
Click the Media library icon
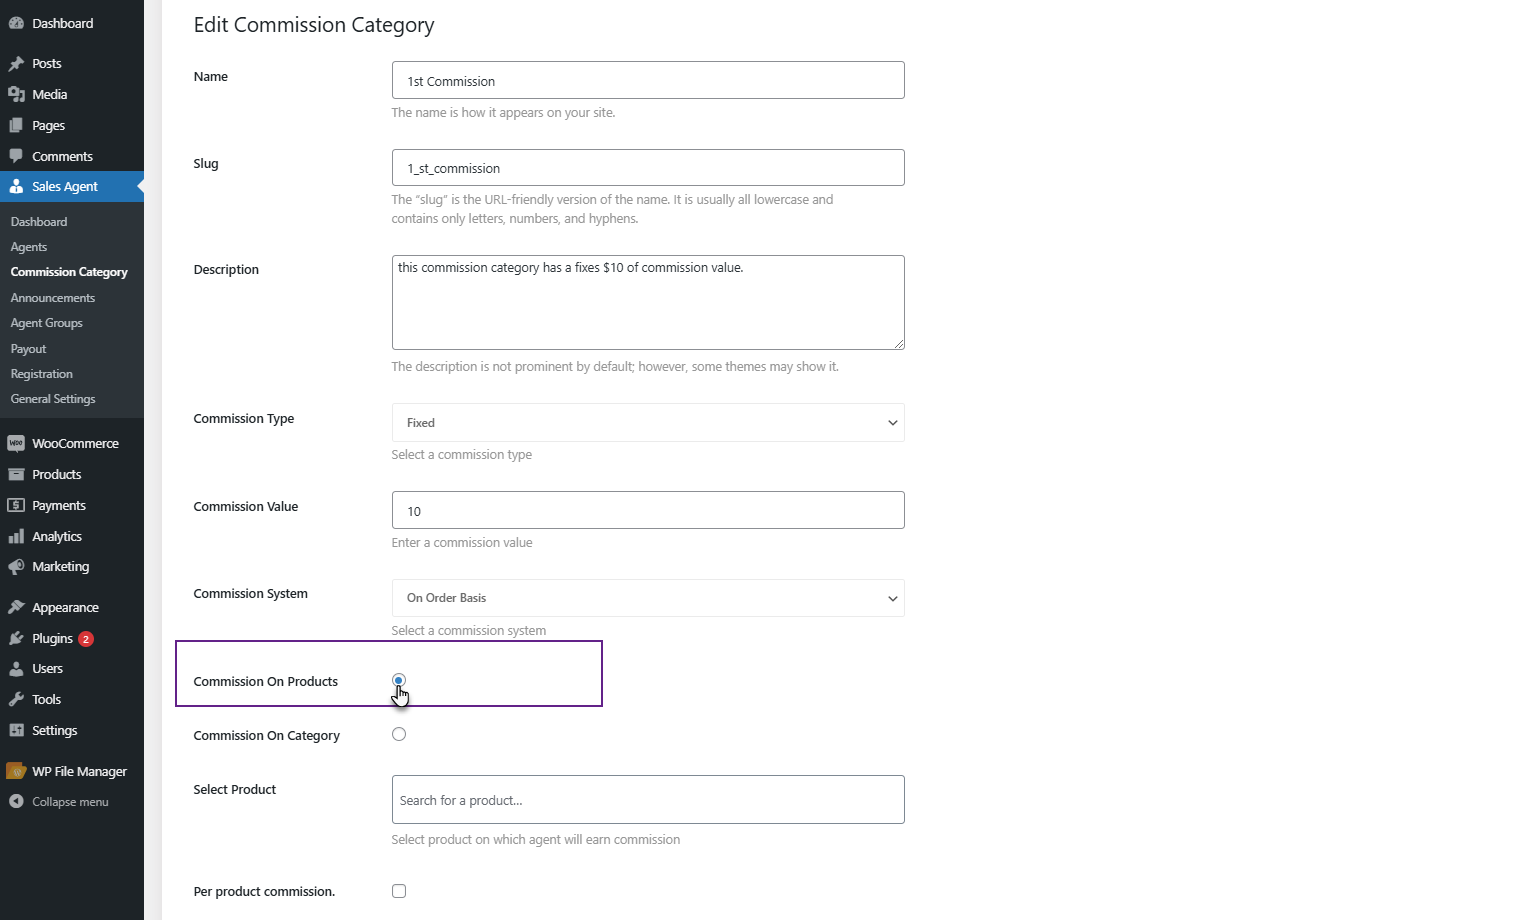point(16,94)
